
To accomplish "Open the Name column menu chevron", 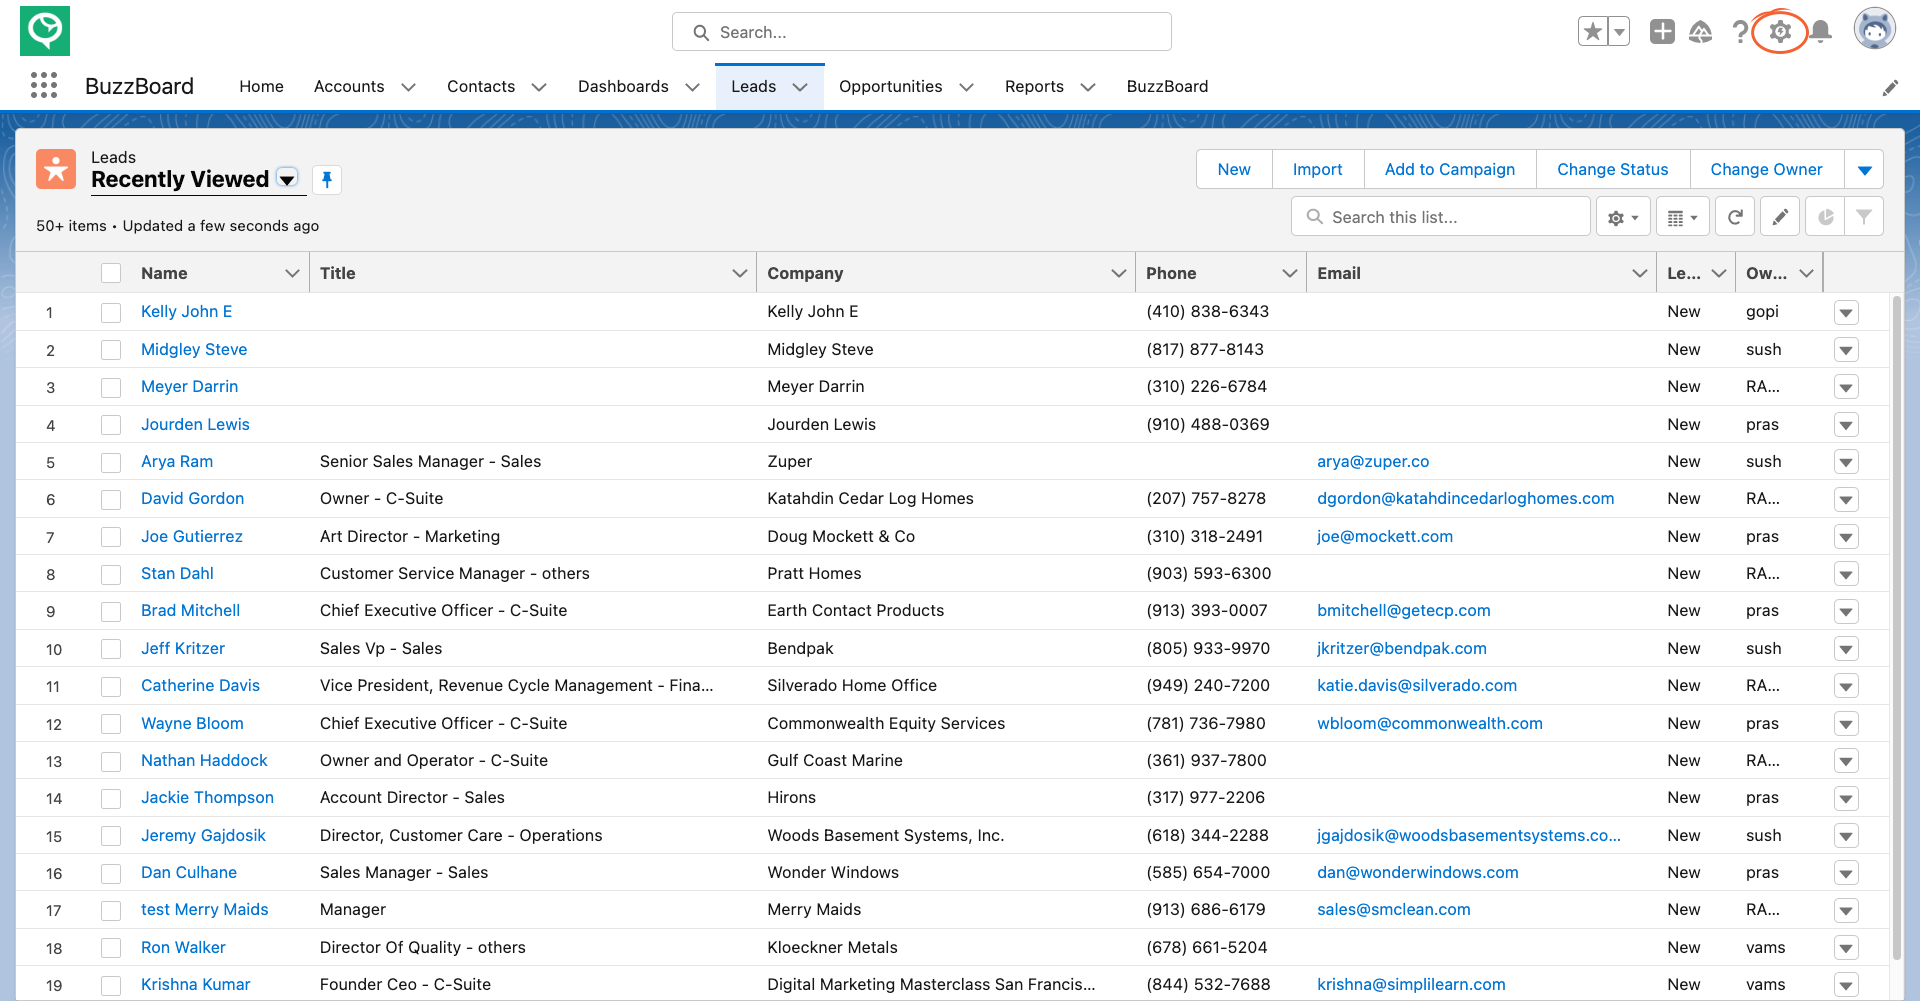I will 292,273.
